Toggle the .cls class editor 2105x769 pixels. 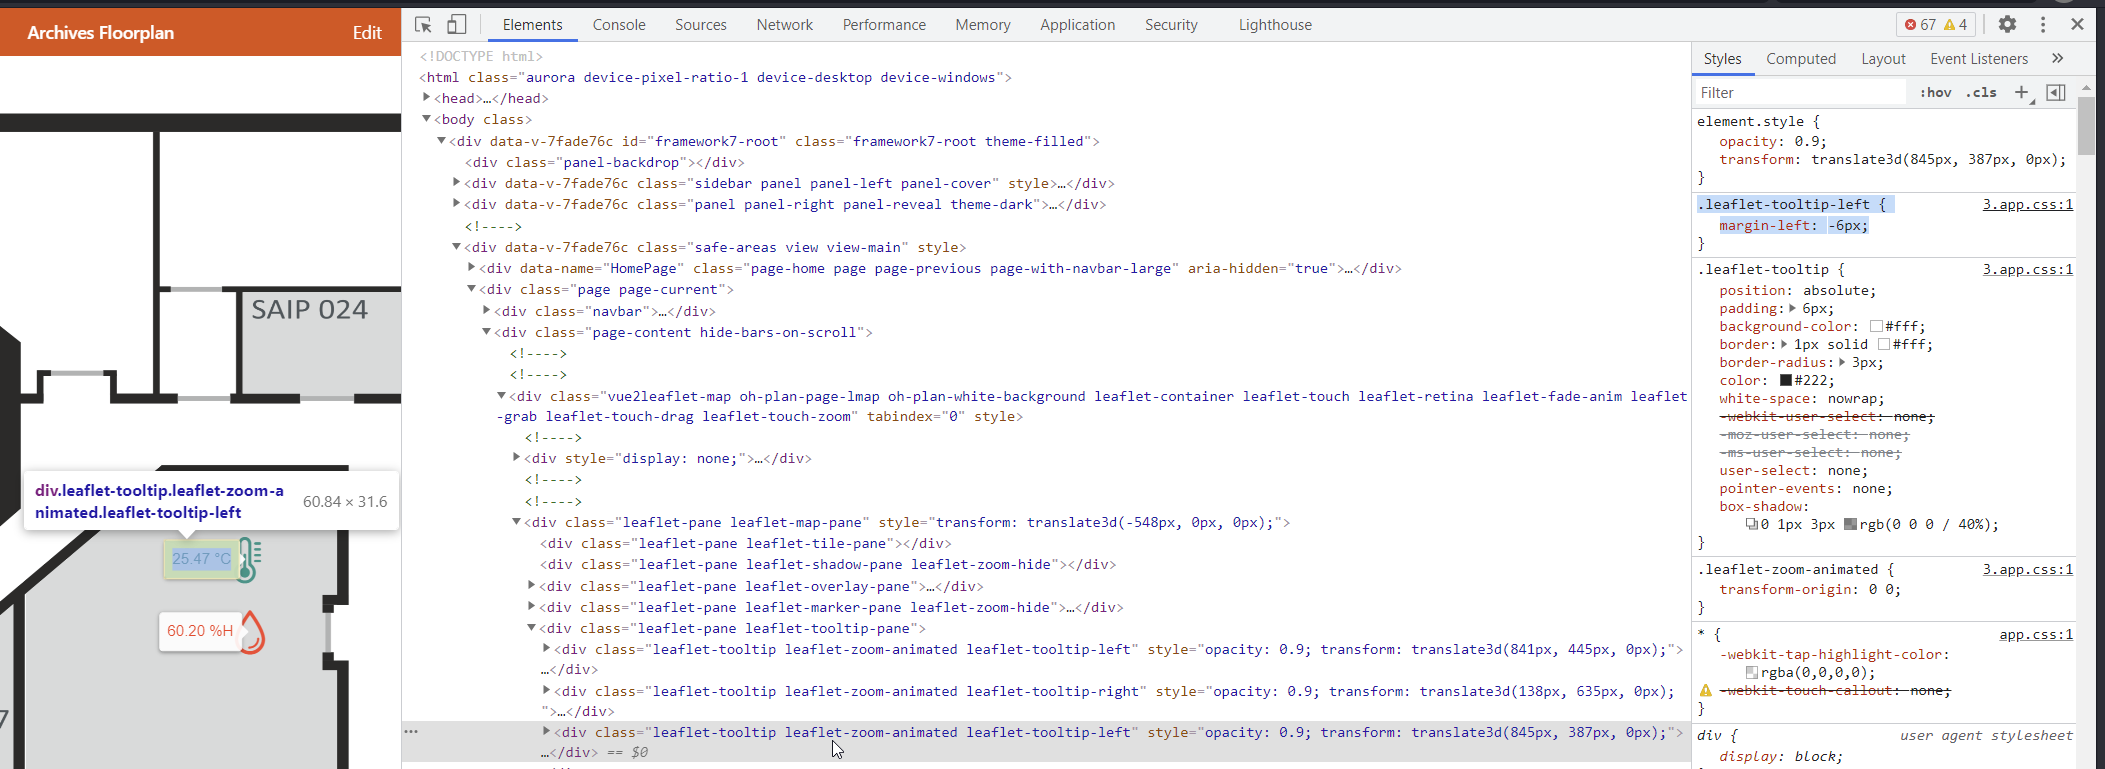tap(1981, 92)
